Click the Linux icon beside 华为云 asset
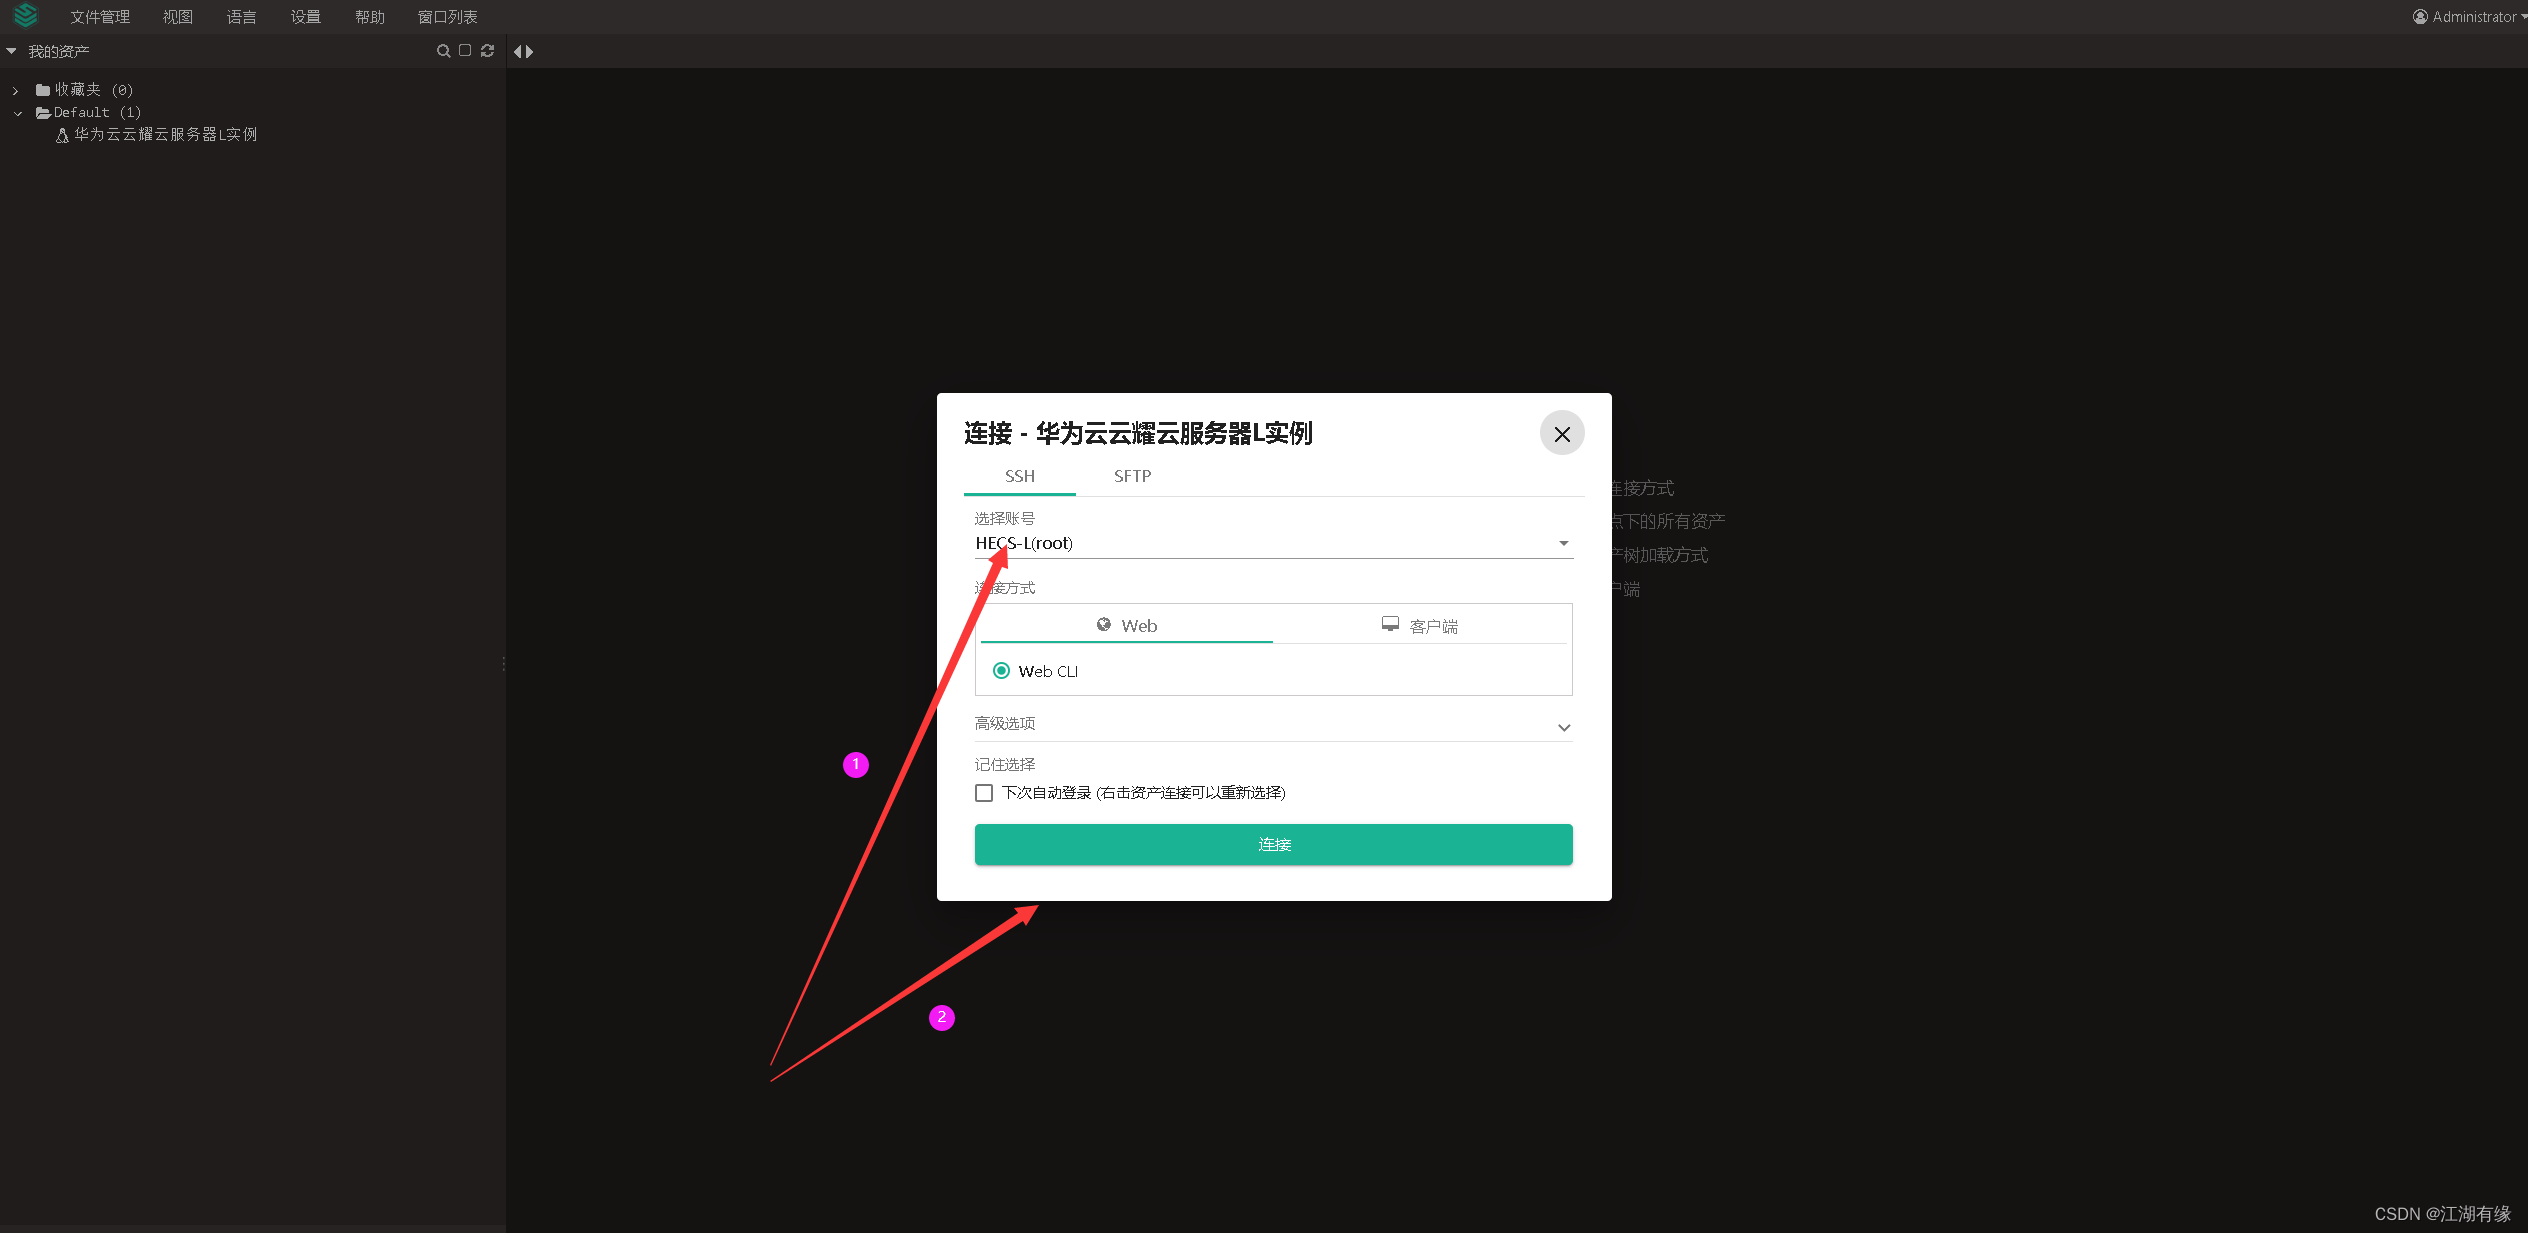The width and height of the screenshot is (2528, 1233). tap(62, 135)
